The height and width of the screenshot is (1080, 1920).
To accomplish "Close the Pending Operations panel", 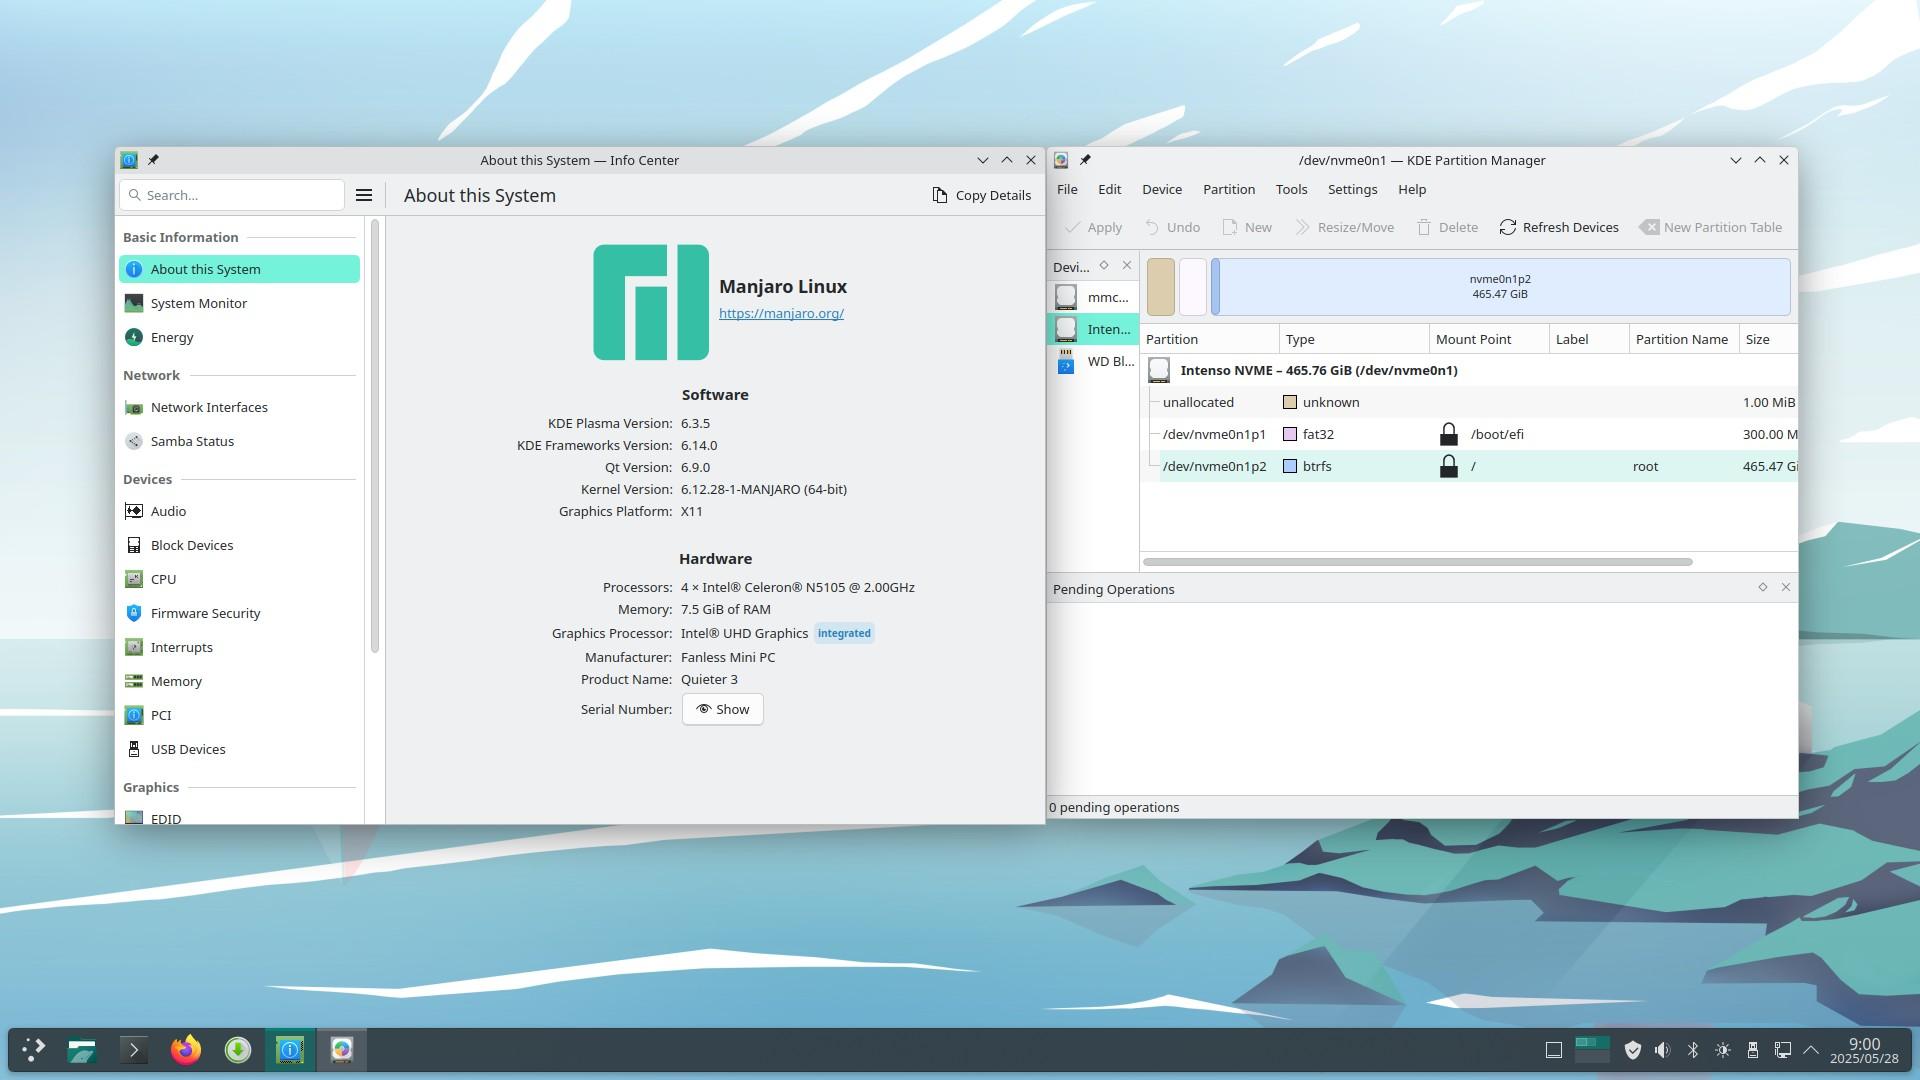I will [1785, 587].
